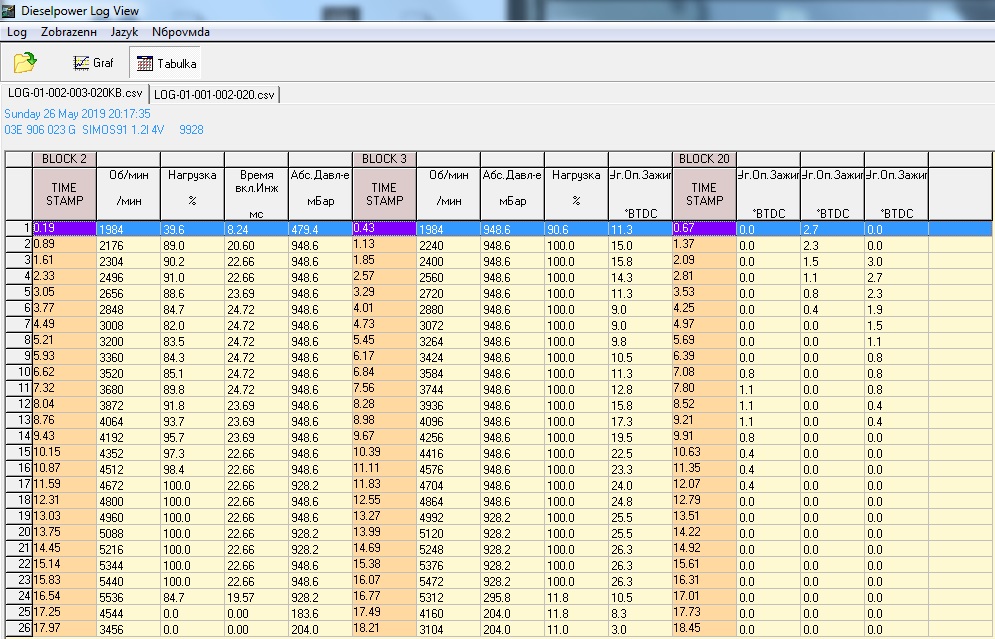Click the TIME STAMP header under BLOCK 2
This screenshot has height=639, width=995.
coord(64,194)
